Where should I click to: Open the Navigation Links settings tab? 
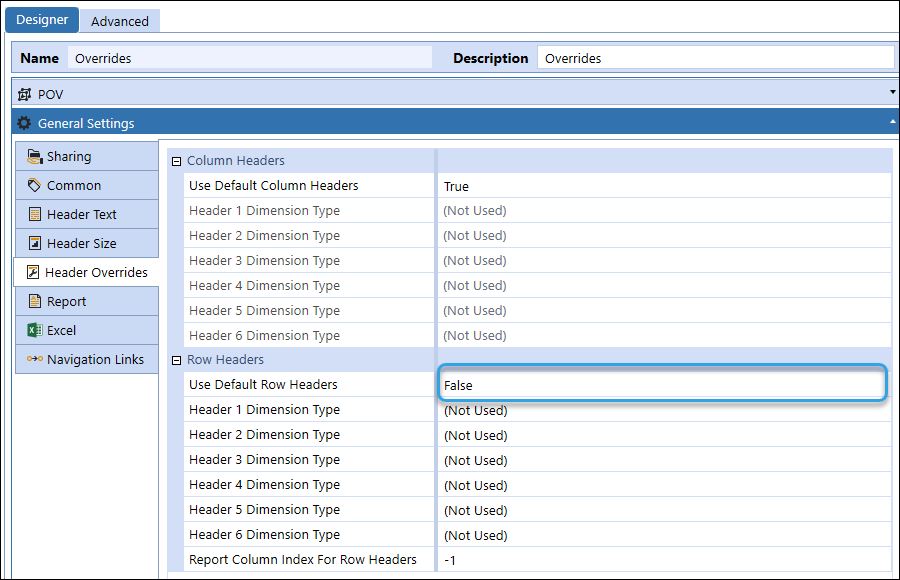(x=87, y=359)
